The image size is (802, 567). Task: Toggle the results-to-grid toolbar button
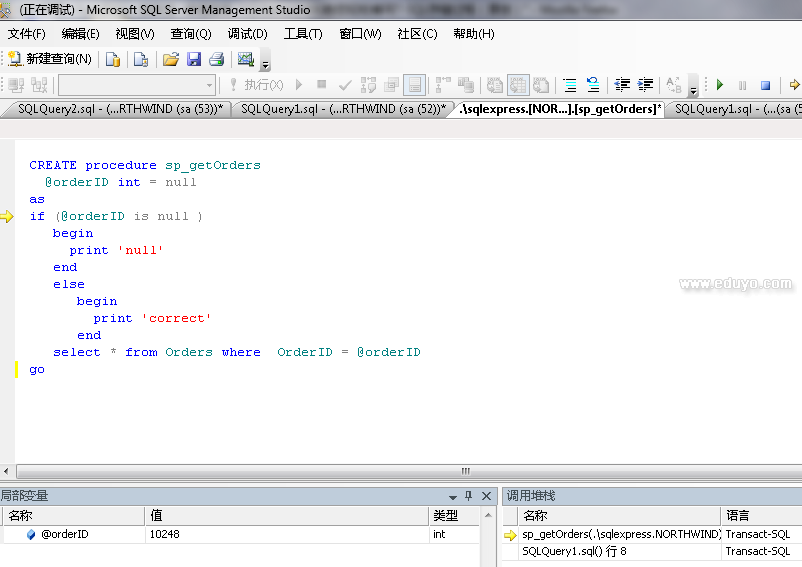[x=517, y=85]
